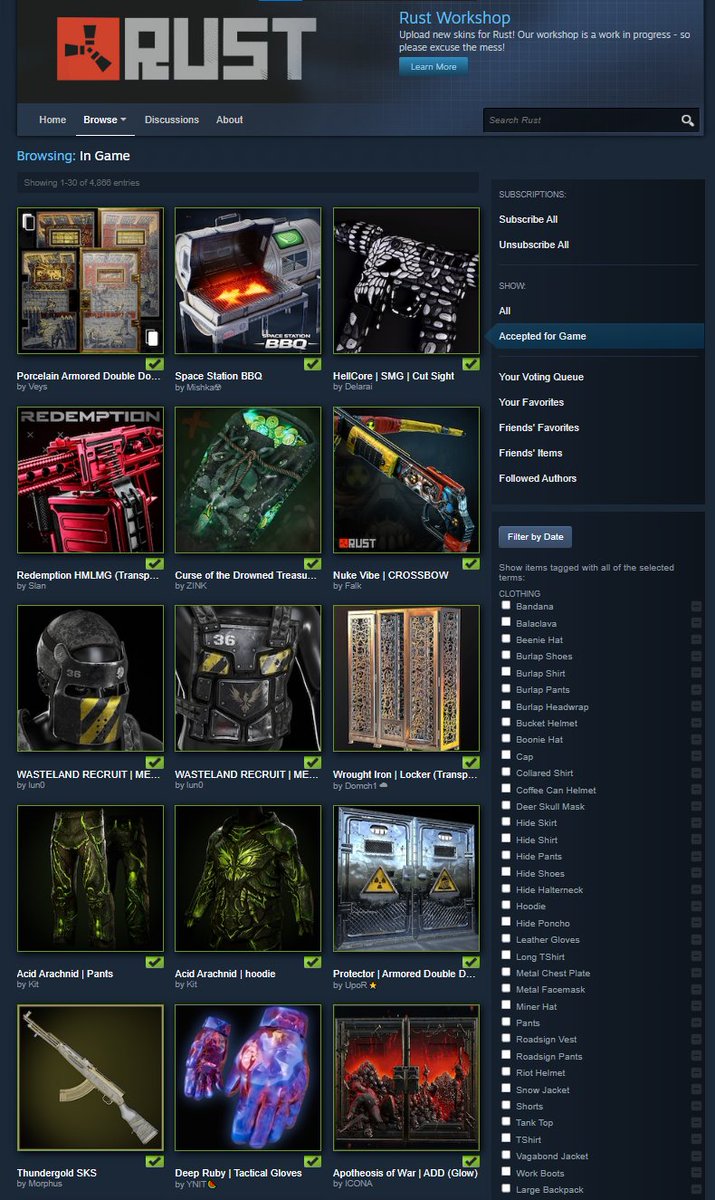715x1200 pixels.
Task: Click the exclude minus icon for Beenie Hat
Action: [x=696, y=640]
